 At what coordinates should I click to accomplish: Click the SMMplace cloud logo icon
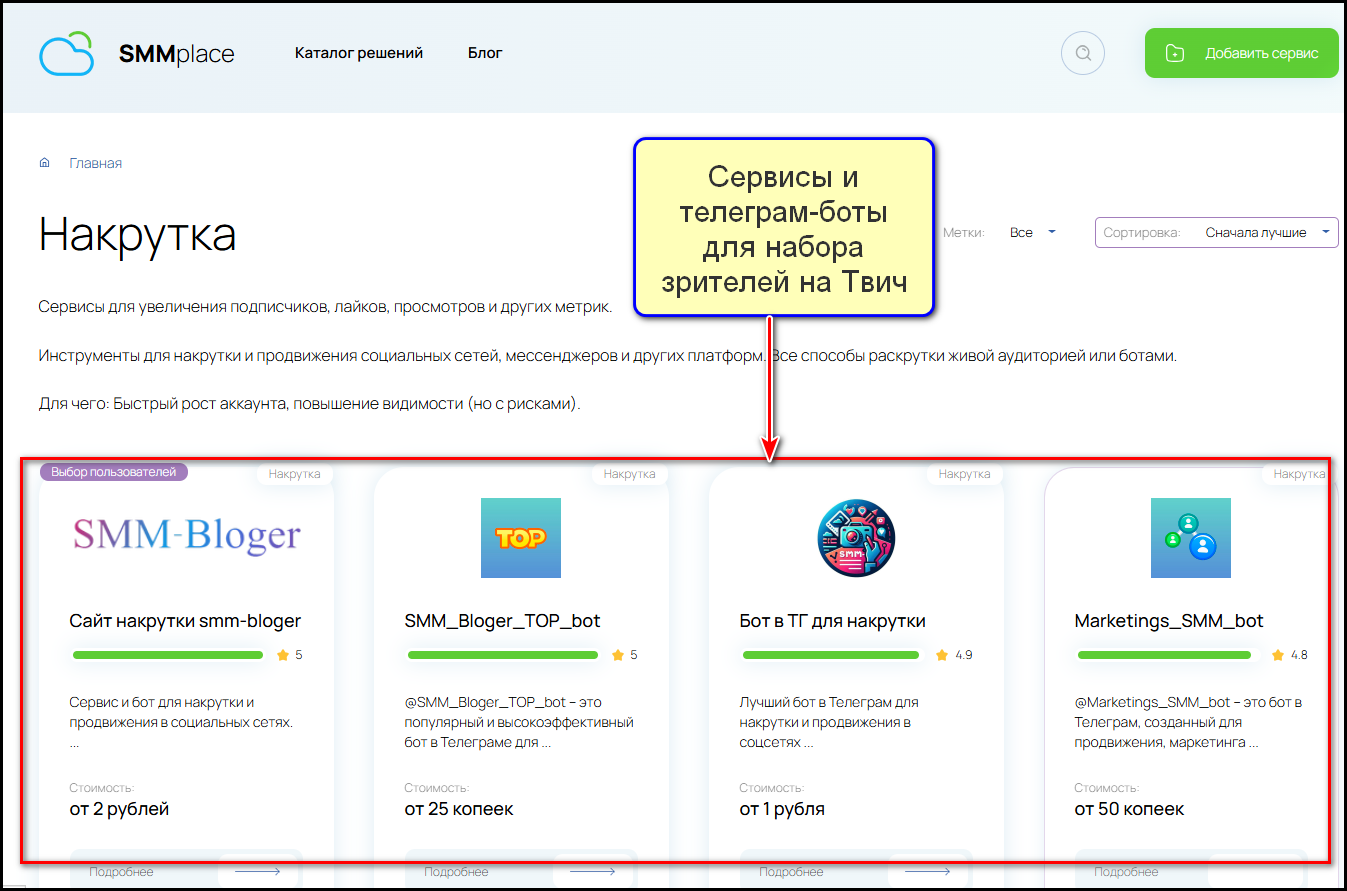pos(66,54)
